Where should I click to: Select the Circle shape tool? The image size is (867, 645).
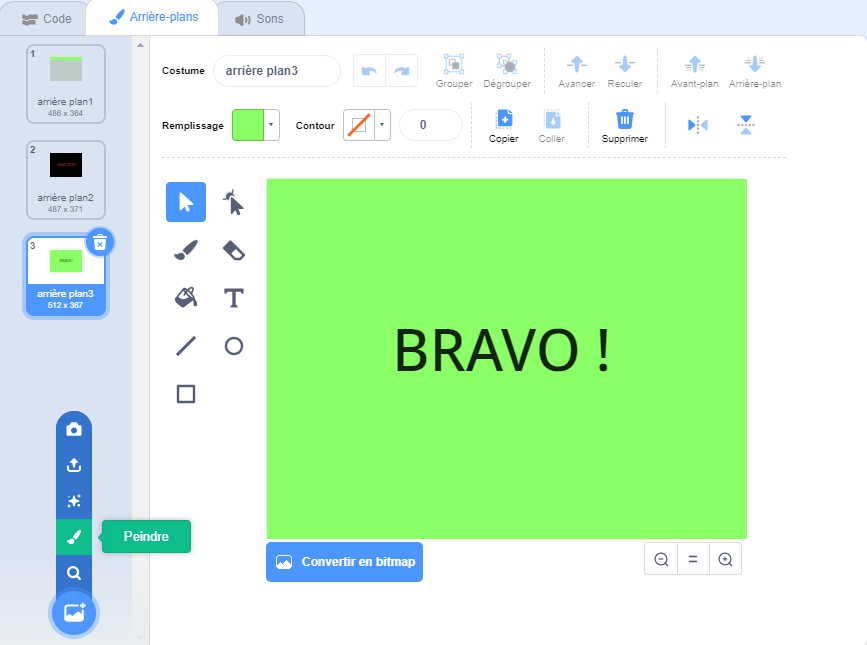point(233,346)
